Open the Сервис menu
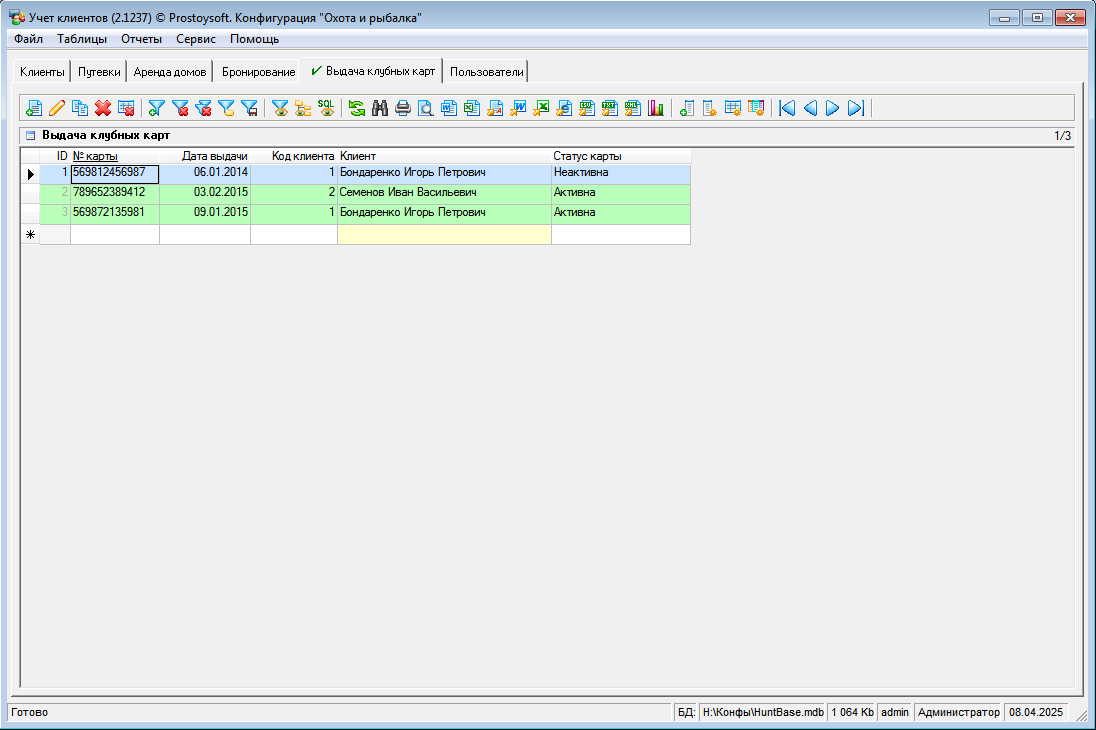Screen dimensions: 1096x730 coord(196,39)
